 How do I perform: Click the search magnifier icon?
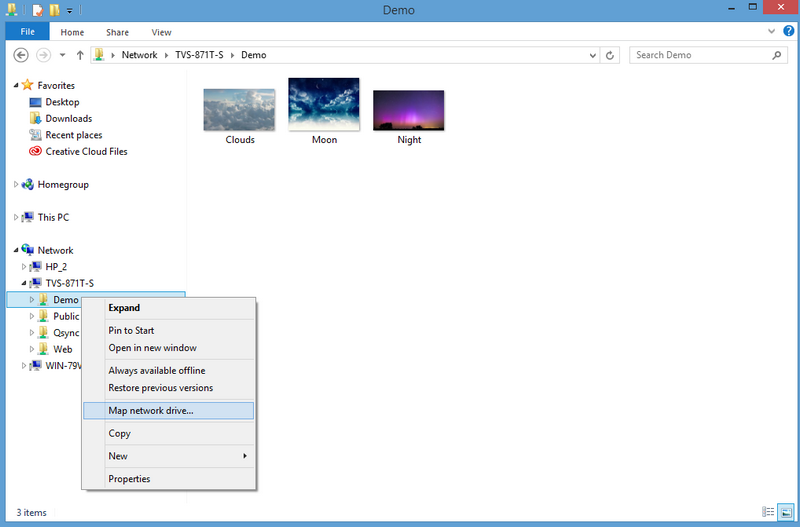click(x=777, y=55)
